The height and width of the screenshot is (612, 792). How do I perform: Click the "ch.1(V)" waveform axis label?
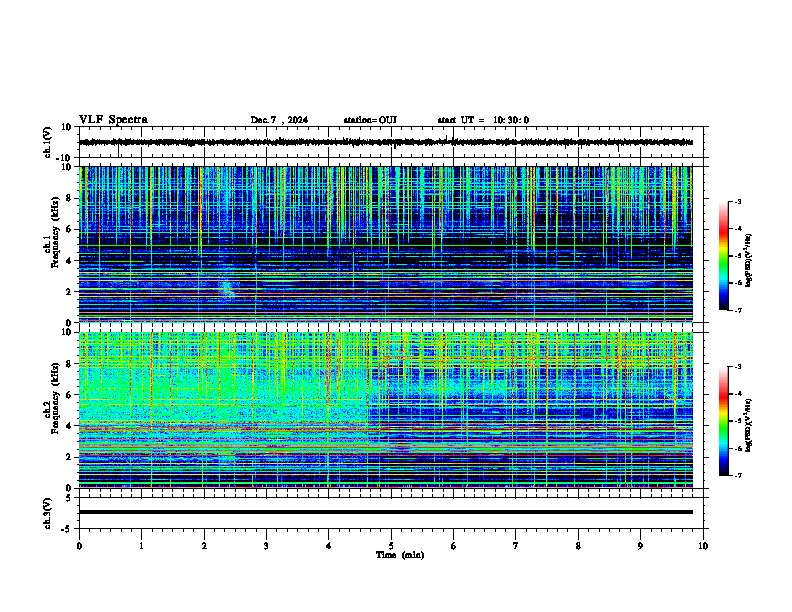click(48, 142)
